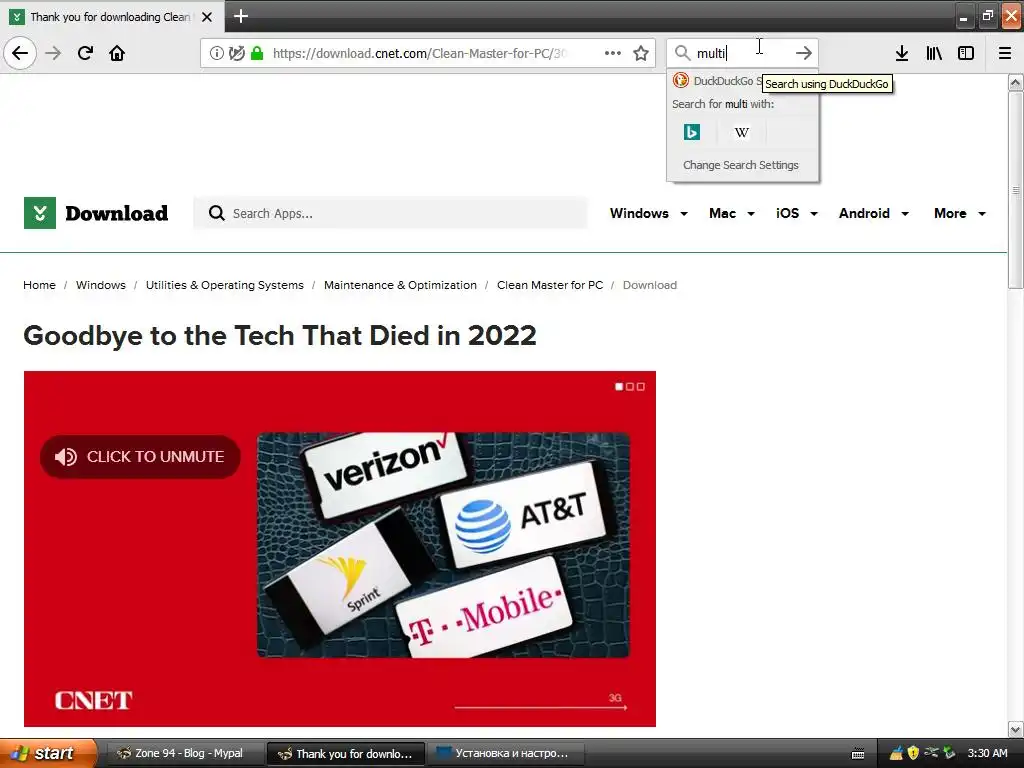1024x768 pixels.
Task: Click the green secure padlock icon
Action: (257, 54)
